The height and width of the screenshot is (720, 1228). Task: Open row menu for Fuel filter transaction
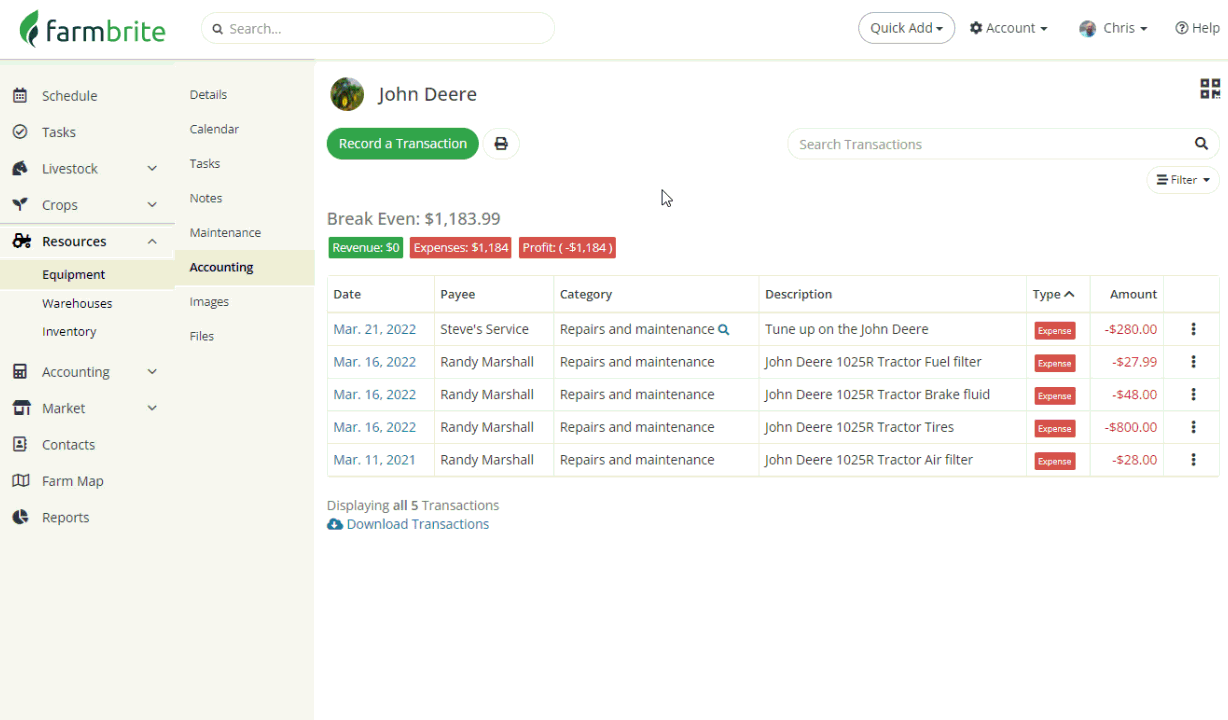1193,362
